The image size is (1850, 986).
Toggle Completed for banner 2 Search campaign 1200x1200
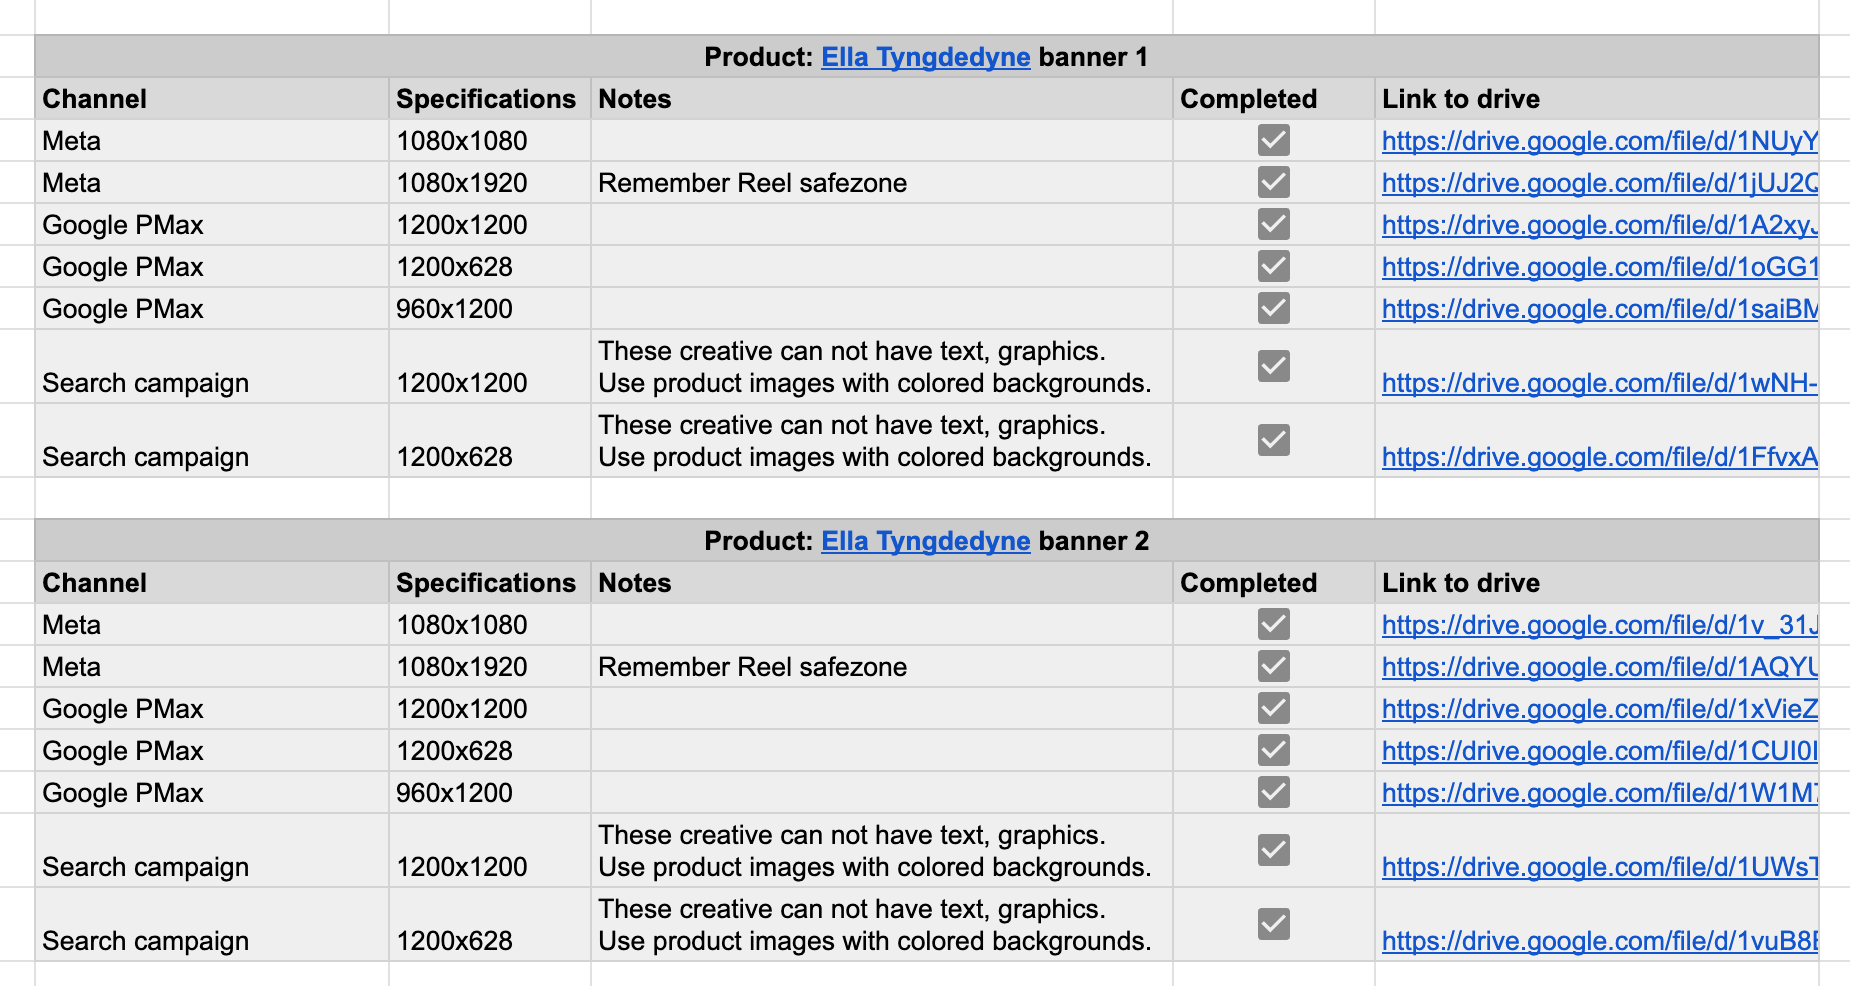point(1273,850)
